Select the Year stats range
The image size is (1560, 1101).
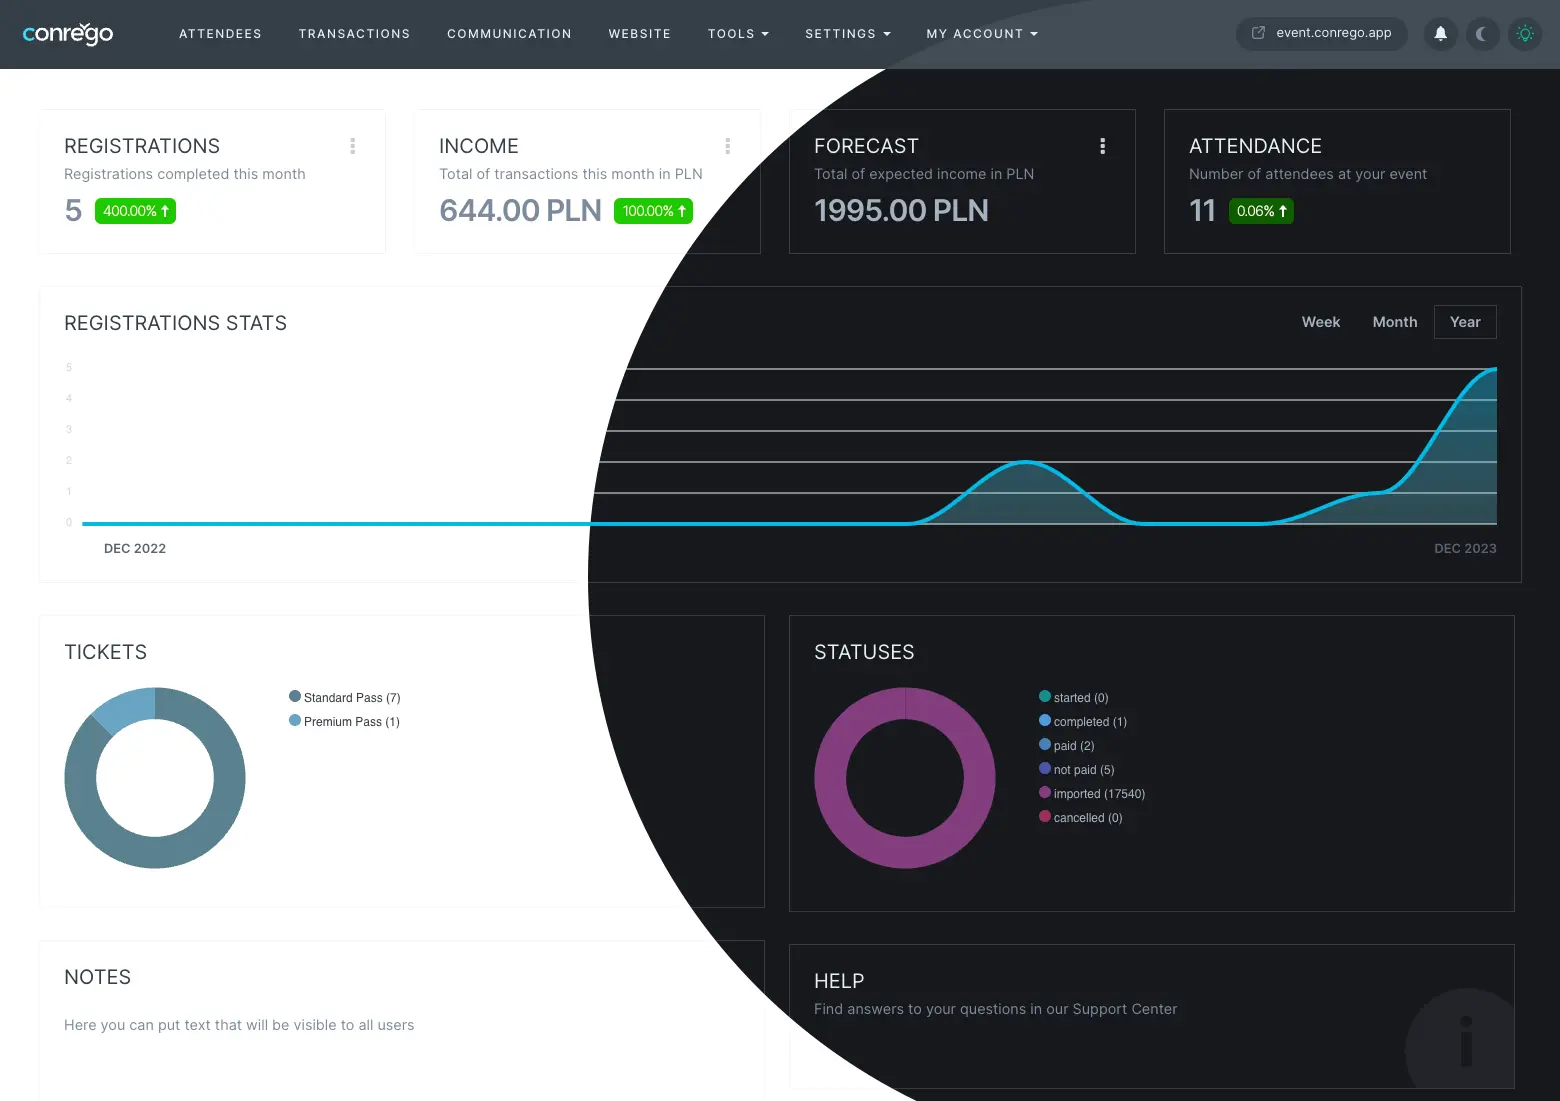(x=1465, y=322)
